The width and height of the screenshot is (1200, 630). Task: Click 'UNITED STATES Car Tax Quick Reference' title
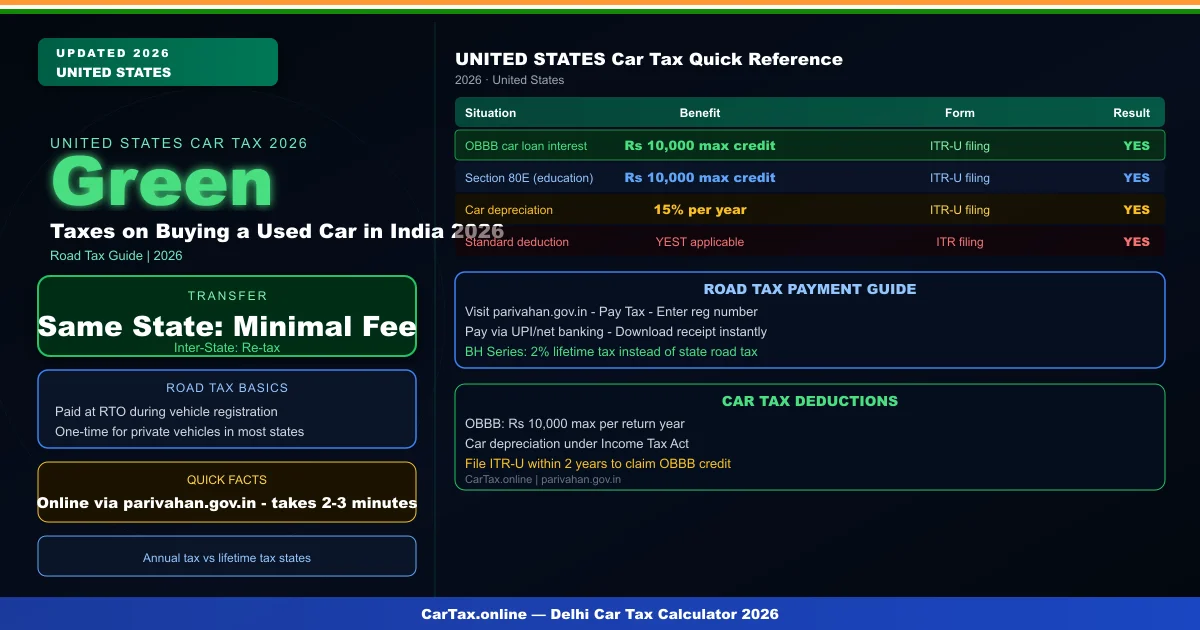click(649, 59)
